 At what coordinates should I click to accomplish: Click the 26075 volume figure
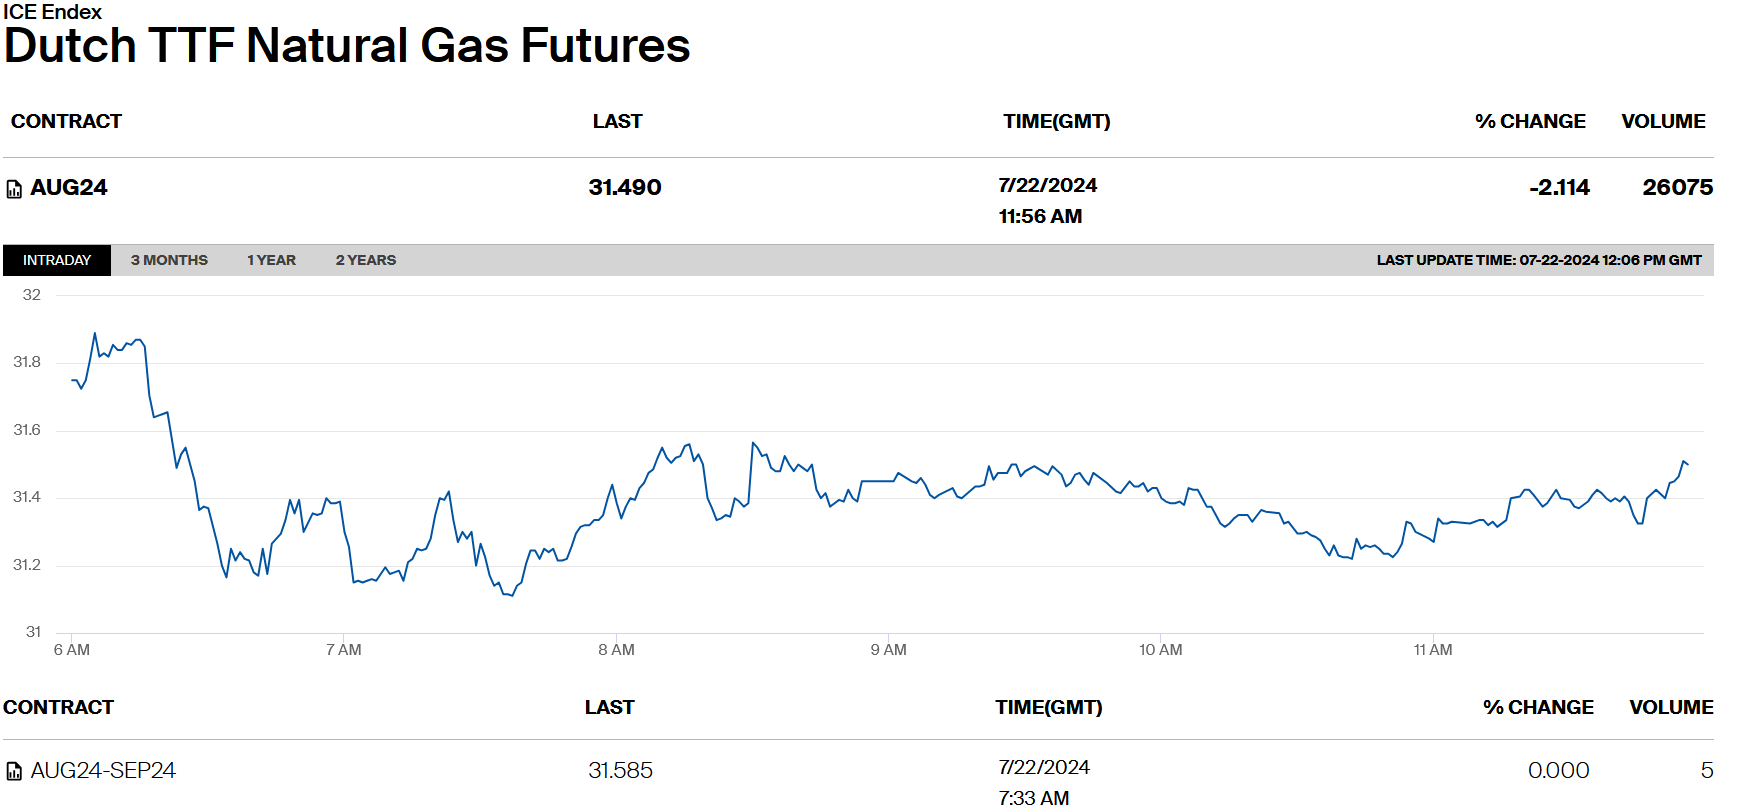pos(1677,187)
